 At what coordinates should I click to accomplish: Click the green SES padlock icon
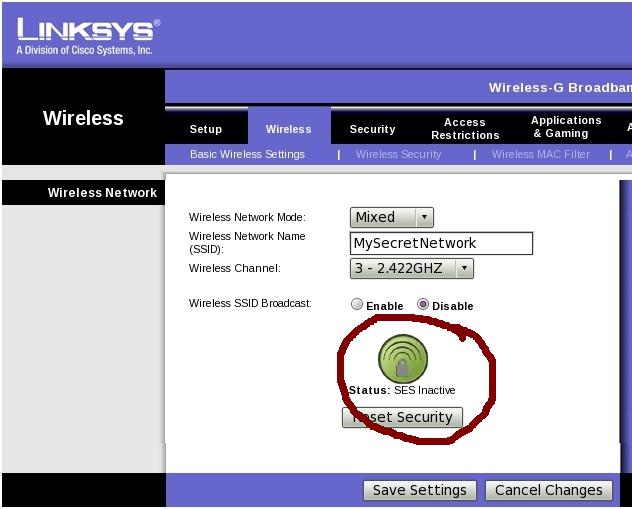click(403, 359)
